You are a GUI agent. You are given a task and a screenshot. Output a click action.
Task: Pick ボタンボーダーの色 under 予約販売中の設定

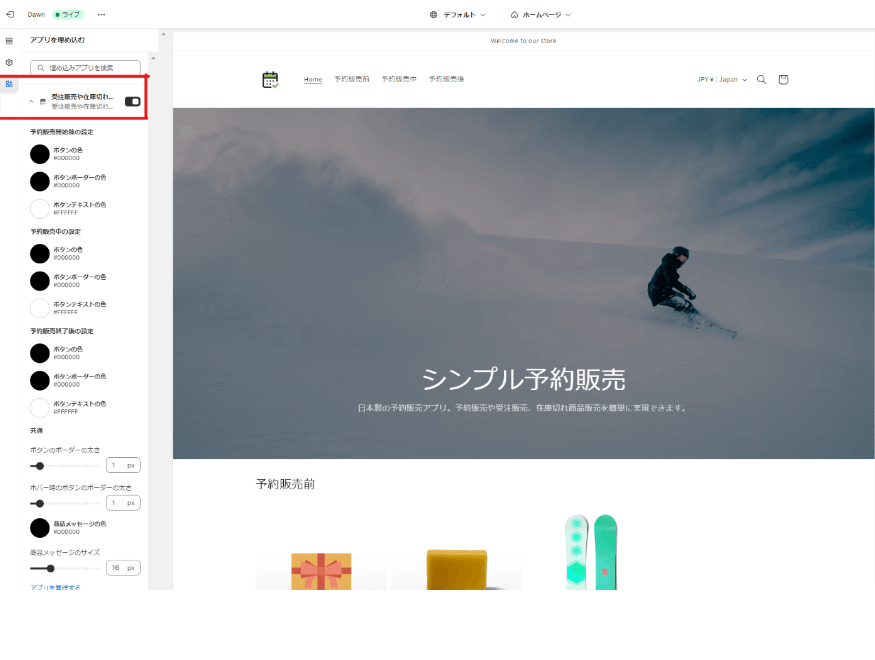[x=40, y=281]
